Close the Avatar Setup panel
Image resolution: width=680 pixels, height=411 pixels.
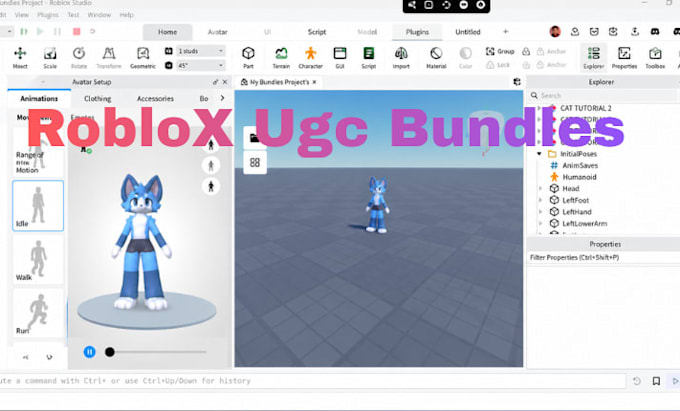(225, 82)
